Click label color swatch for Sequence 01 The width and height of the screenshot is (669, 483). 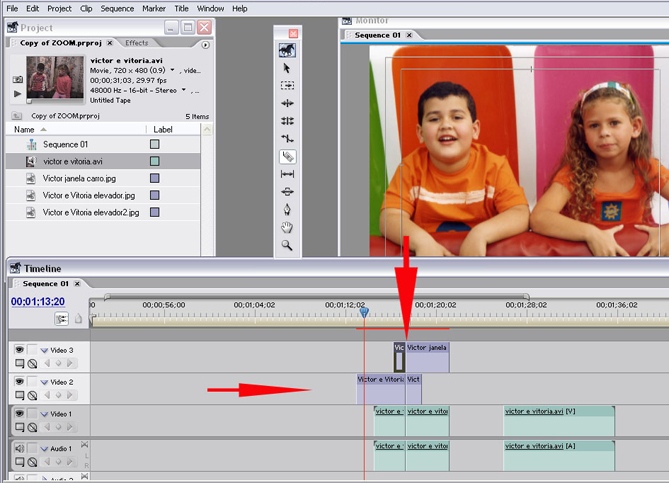pos(154,144)
